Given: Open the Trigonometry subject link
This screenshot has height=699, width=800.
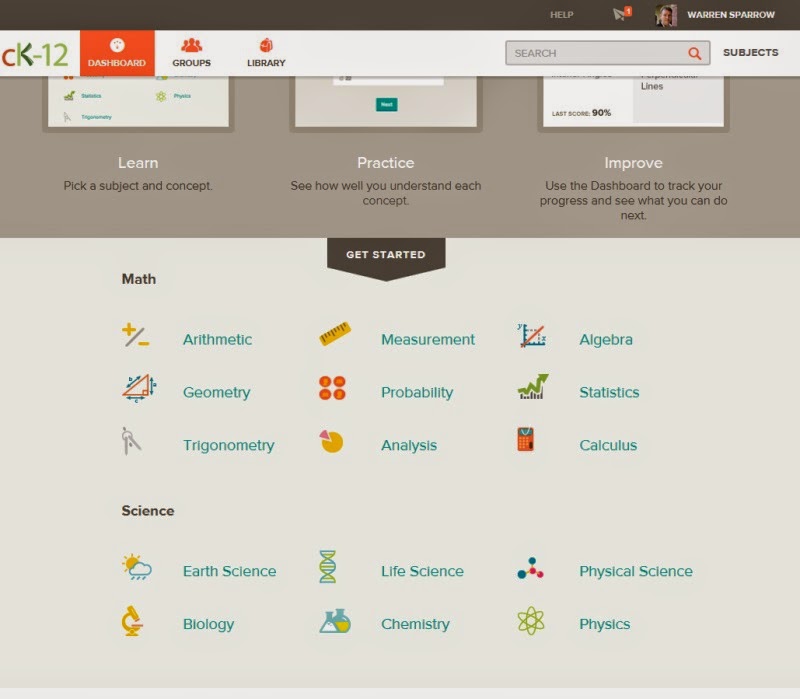Looking at the screenshot, I should tap(229, 445).
